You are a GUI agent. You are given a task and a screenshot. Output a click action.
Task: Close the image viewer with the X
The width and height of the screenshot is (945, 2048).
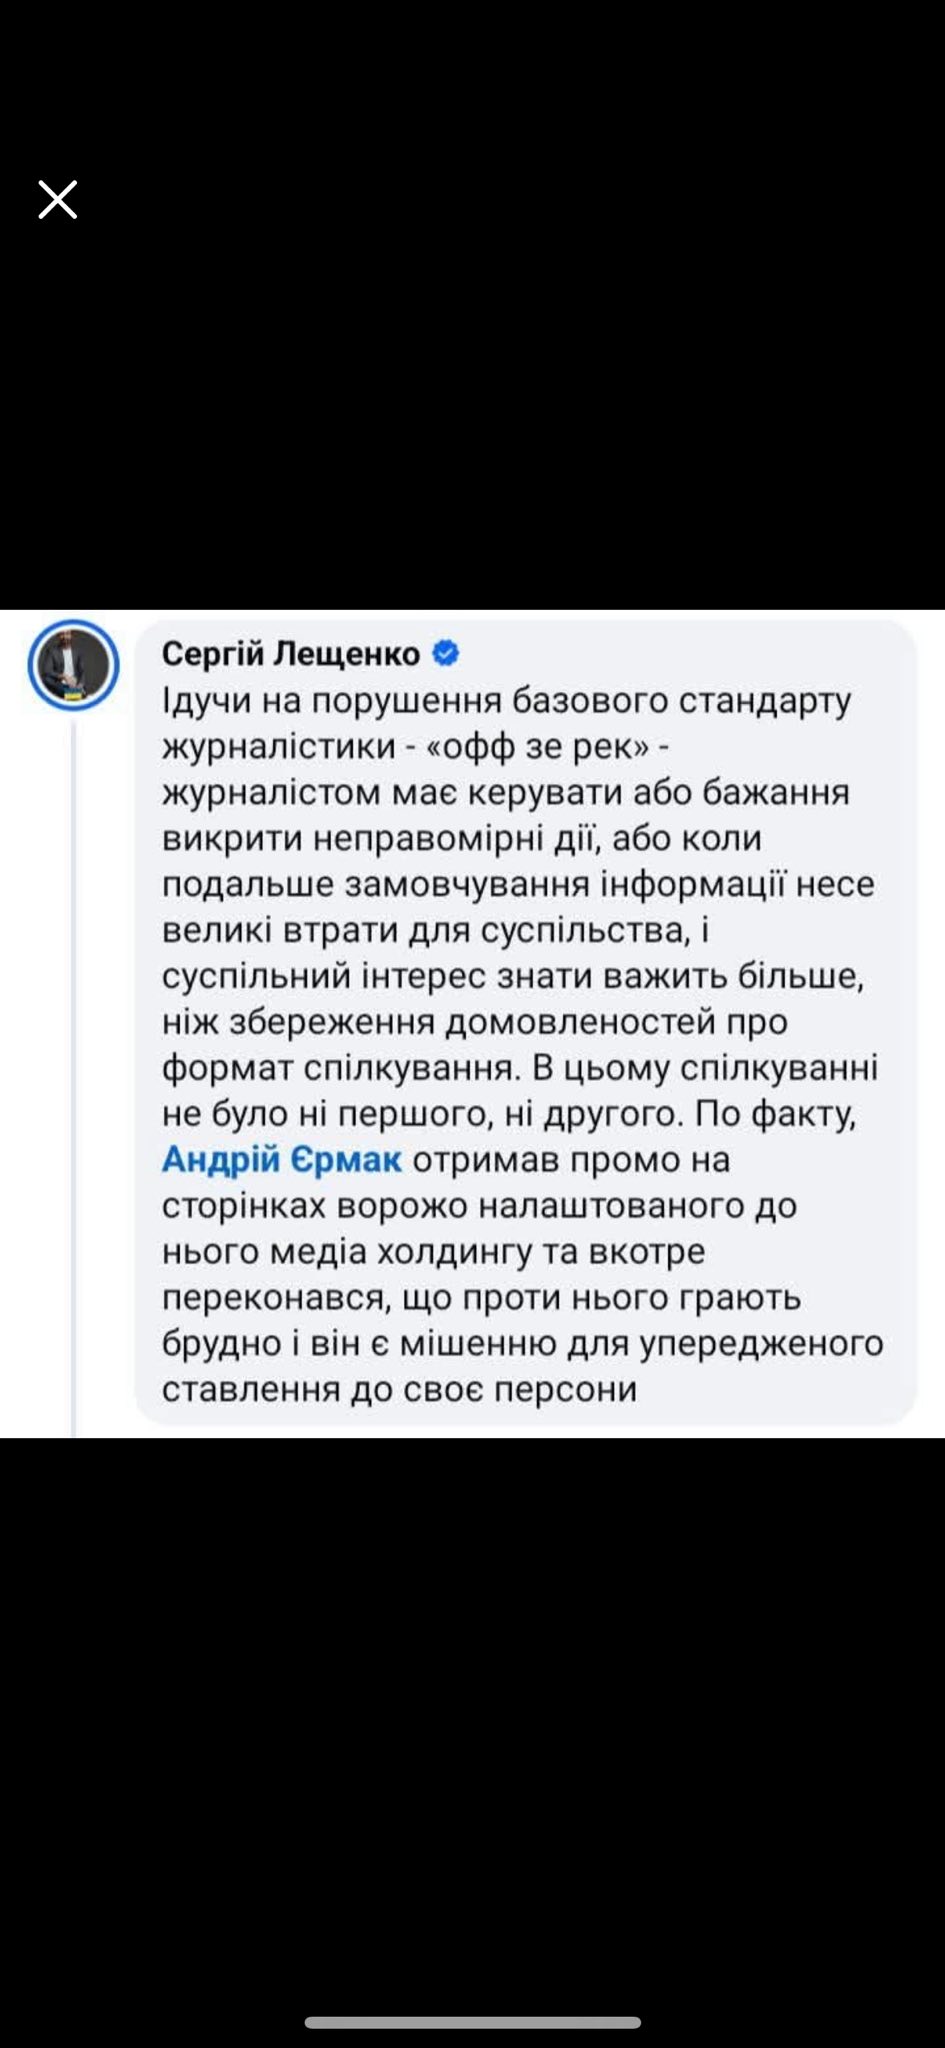[x=58, y=200]
